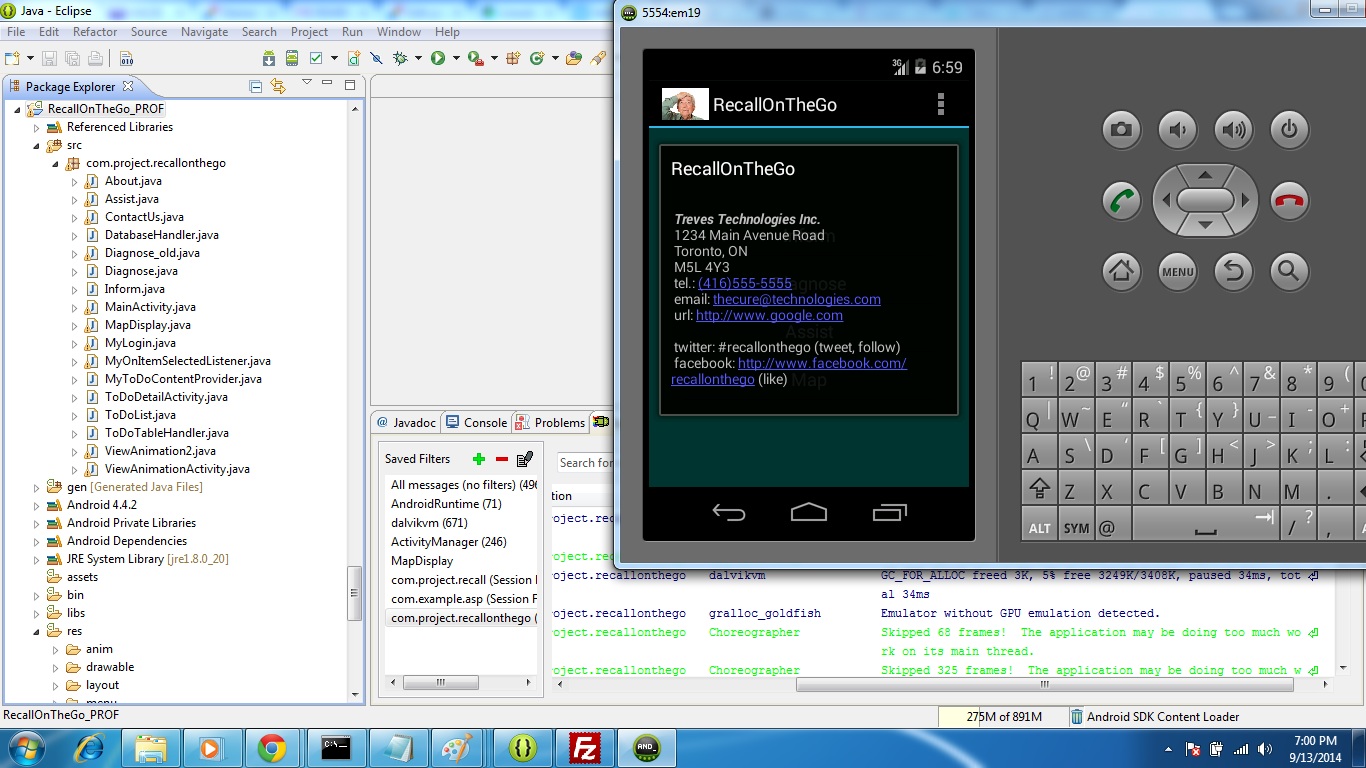Click the LogCat search input field
Image resolution: width=1366 pixels, height=768 pixels.
(x=586, y=463)
